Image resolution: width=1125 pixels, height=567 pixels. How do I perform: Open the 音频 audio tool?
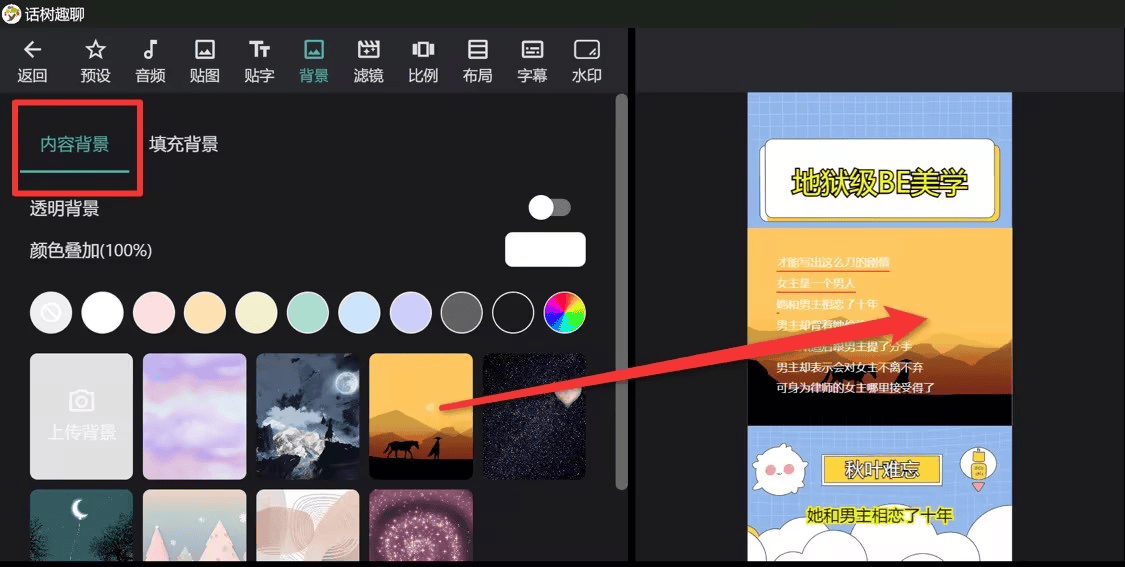pos(150,51)
